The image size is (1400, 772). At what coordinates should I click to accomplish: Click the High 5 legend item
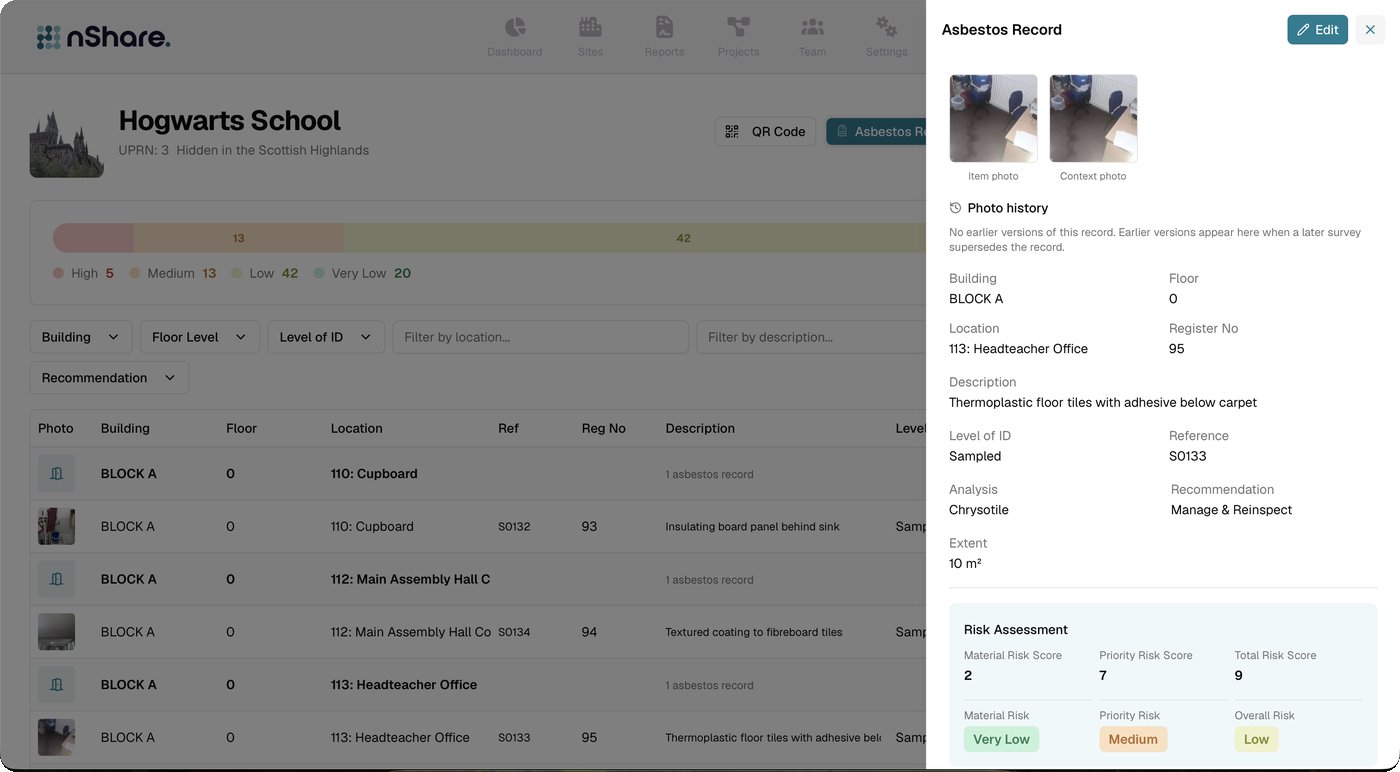pyautogui.click(x=83, y=273)
